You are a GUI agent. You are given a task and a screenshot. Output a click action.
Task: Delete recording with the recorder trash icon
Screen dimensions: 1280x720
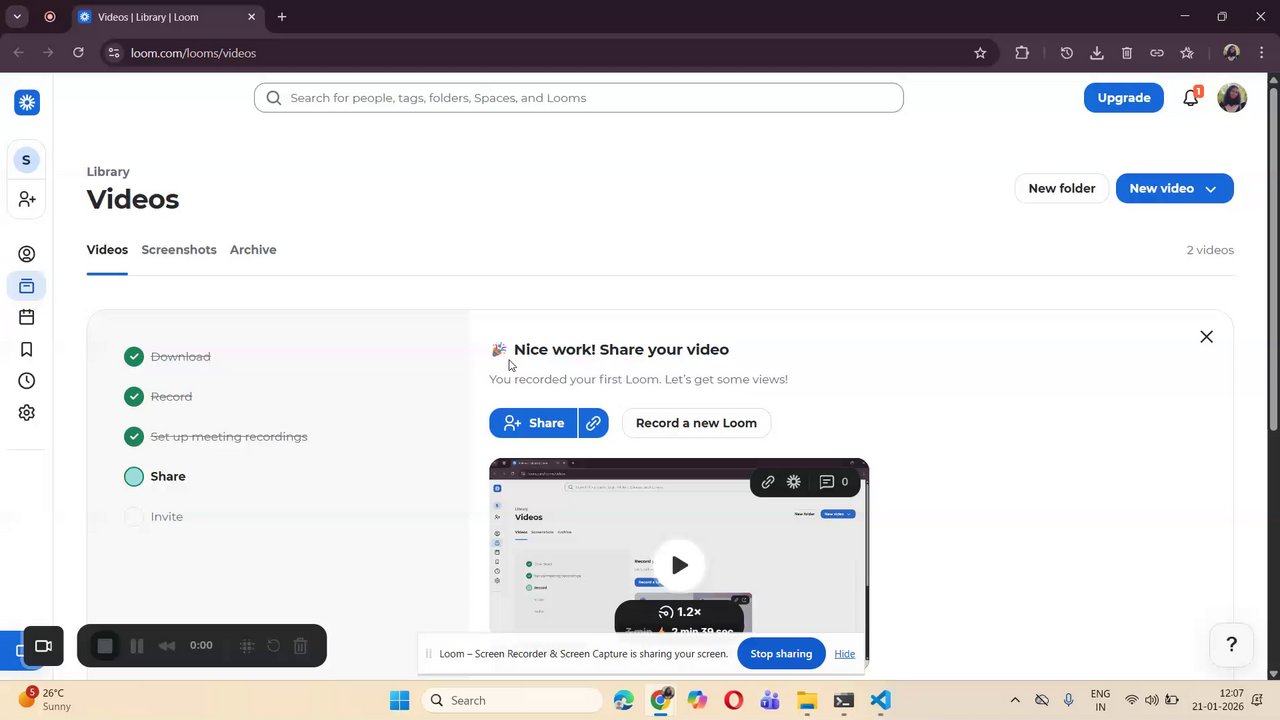coord(300,646)
